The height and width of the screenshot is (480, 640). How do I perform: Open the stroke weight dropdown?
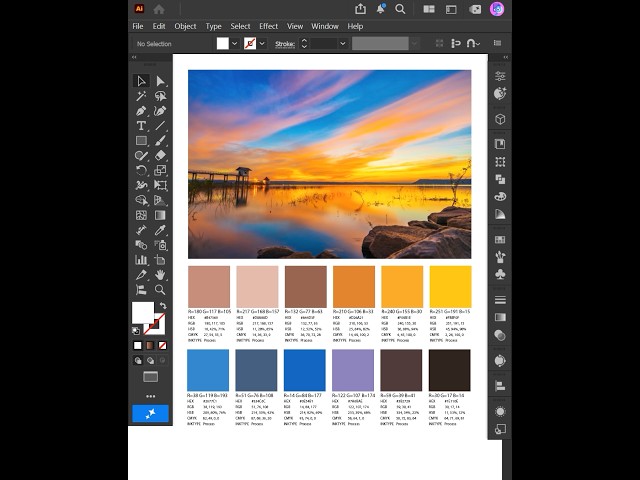[x=343, y=43]
